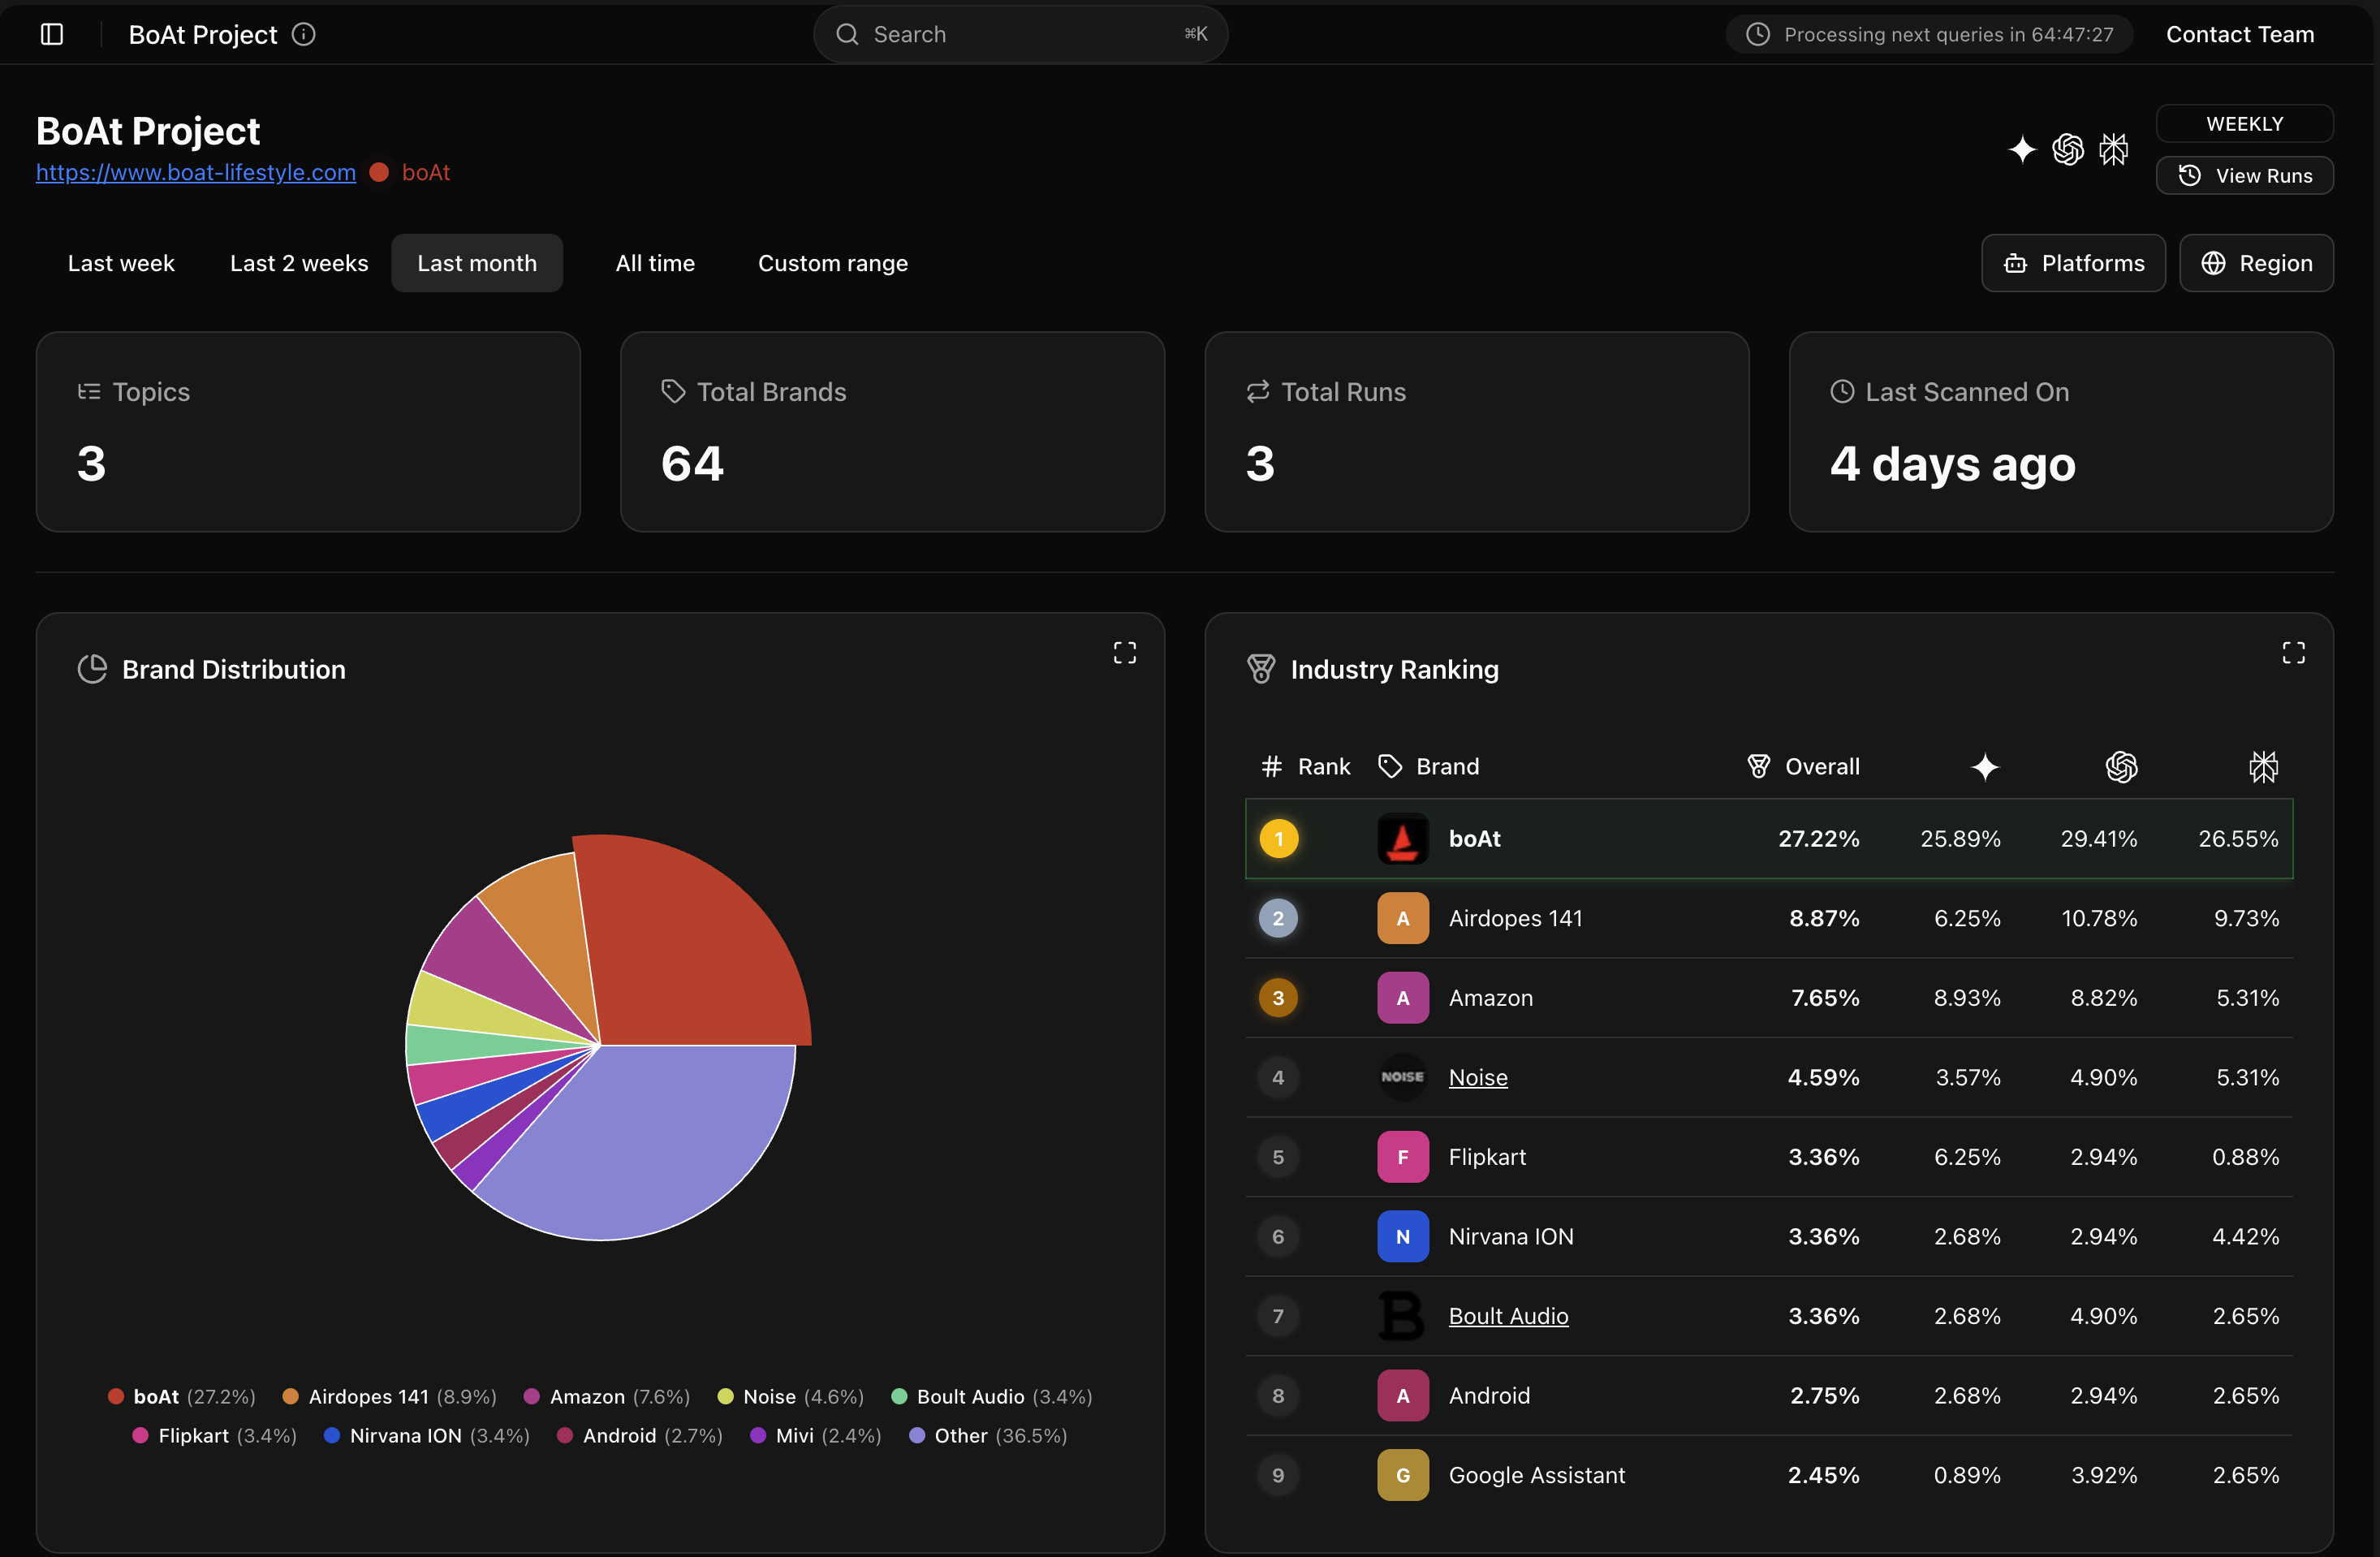Click the Rank column header

[1305, 767]
